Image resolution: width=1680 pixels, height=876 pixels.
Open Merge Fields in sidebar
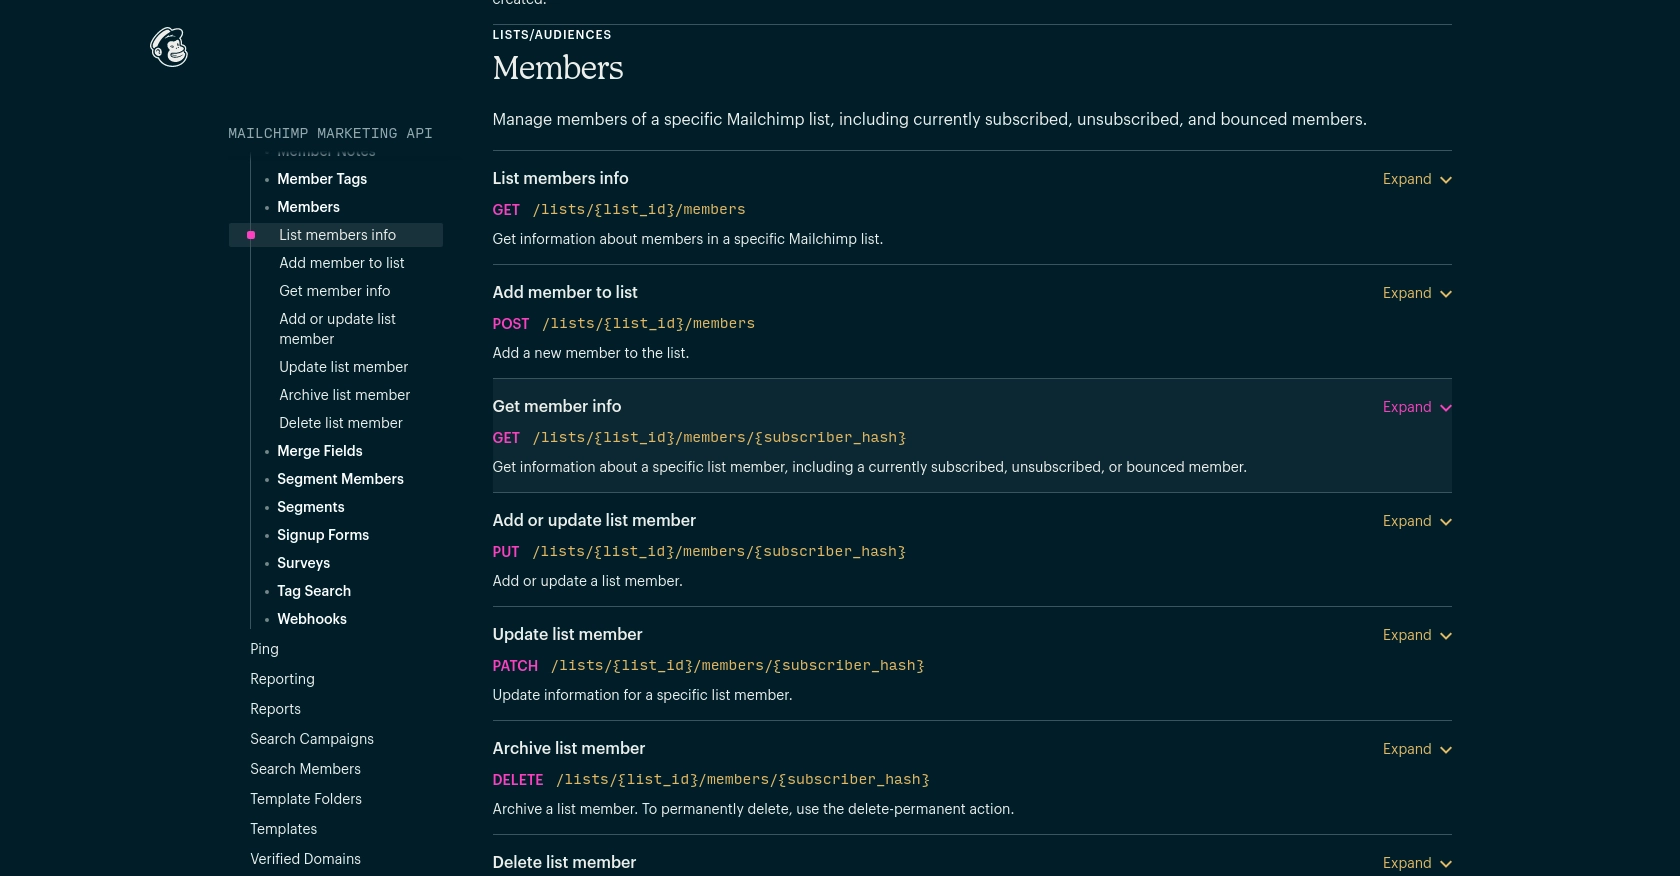[320, 451]
